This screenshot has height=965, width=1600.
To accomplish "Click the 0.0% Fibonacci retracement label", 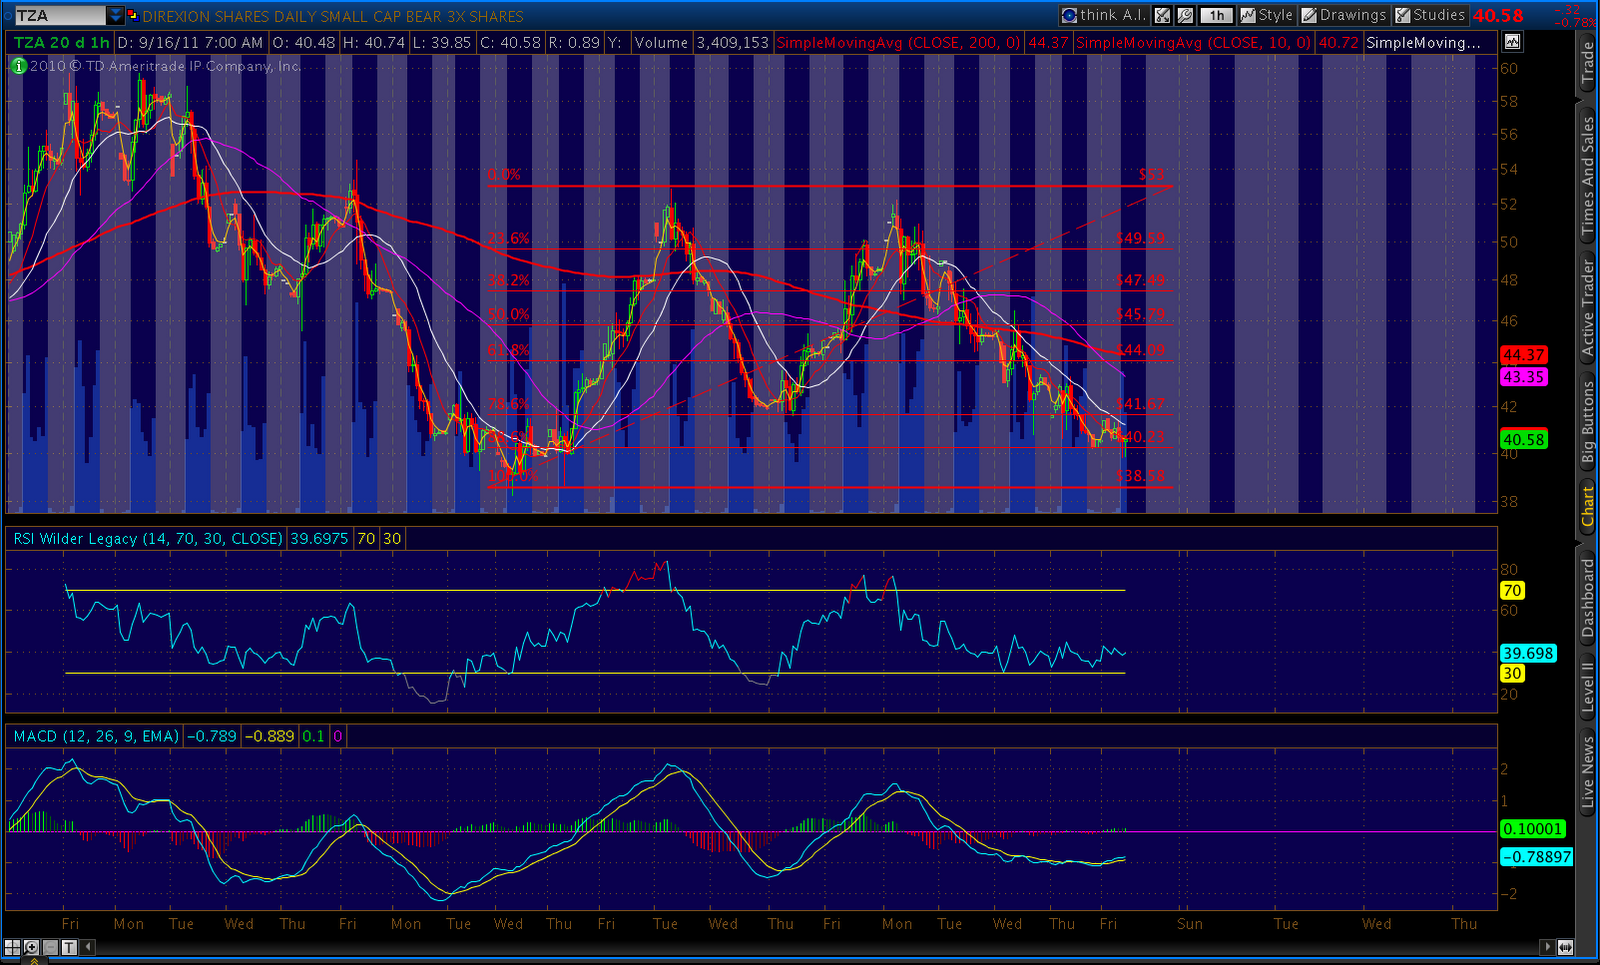I will pyautogui.click(x=505, y=174).
